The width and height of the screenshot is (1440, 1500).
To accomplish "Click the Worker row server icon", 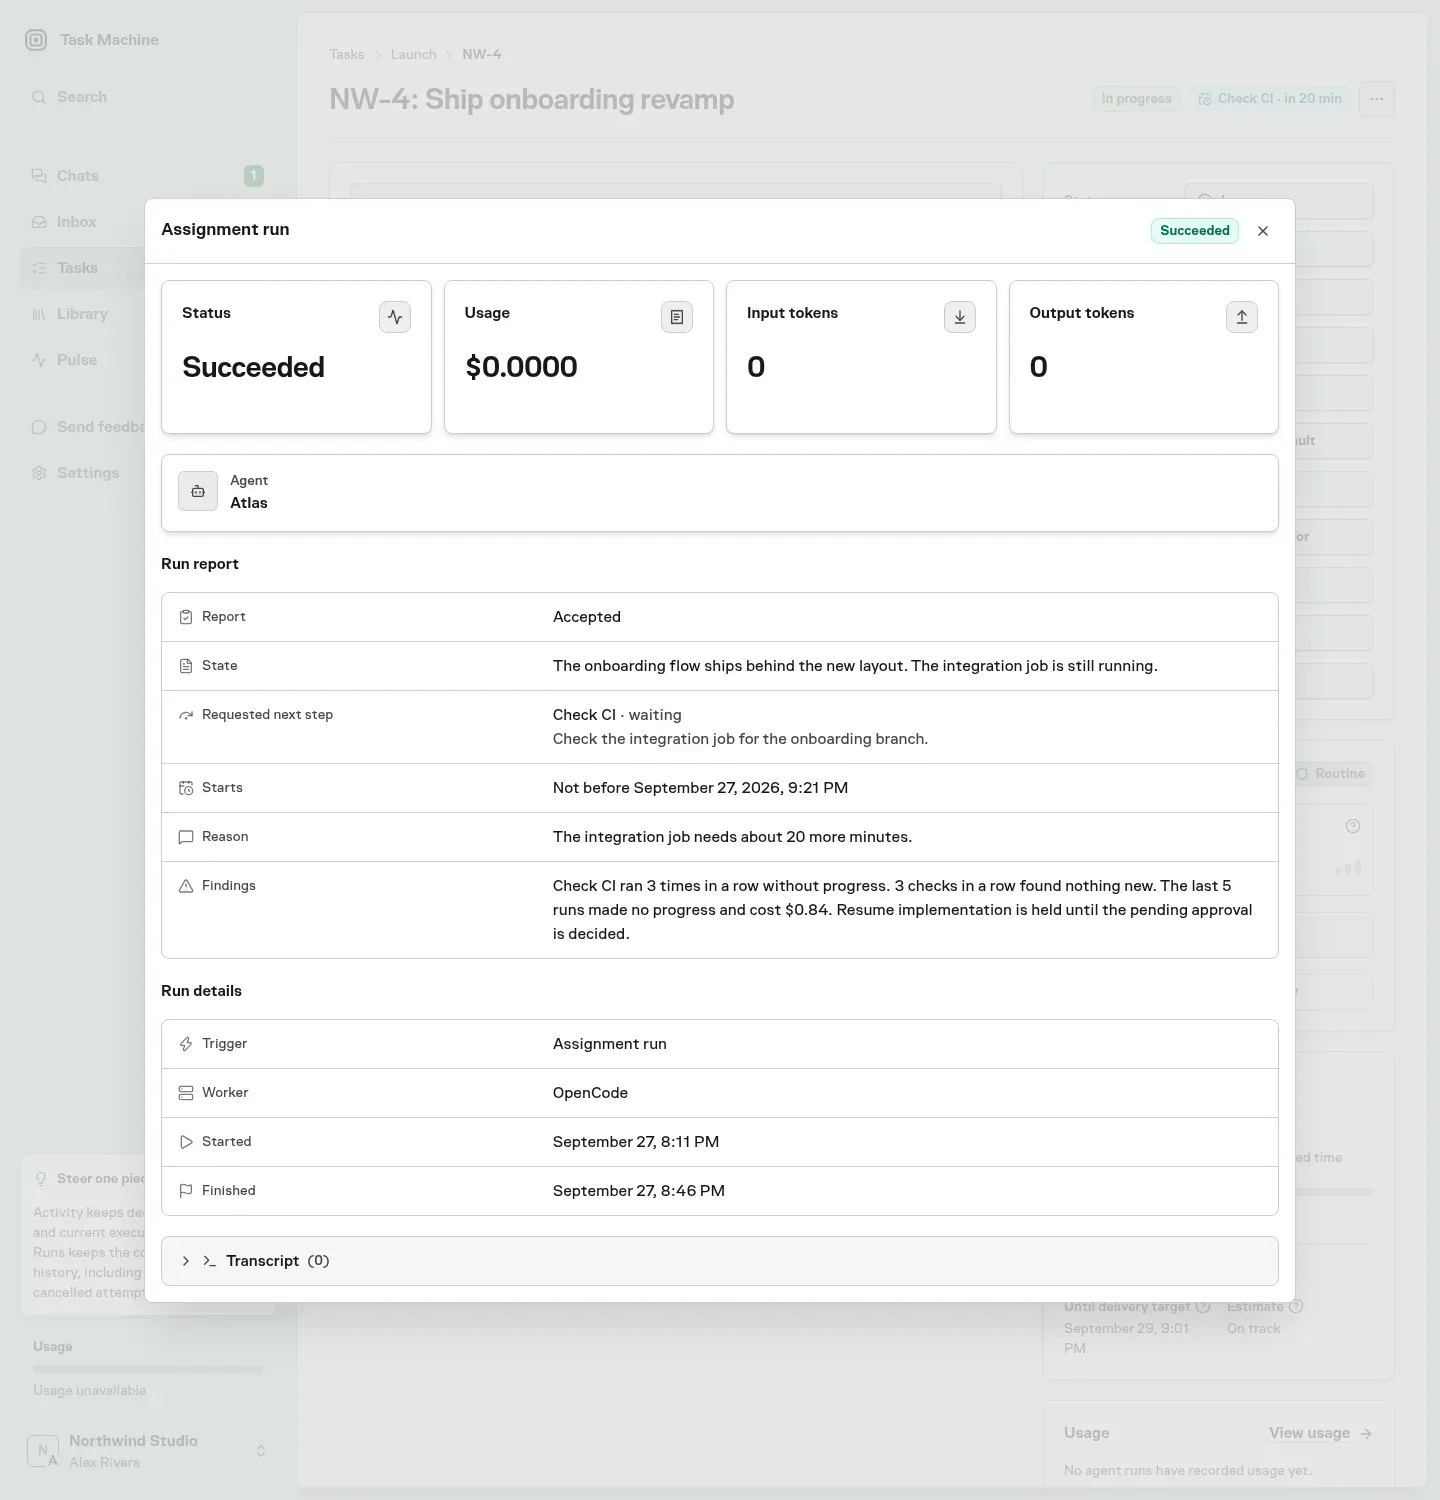I will (186, 1093).
